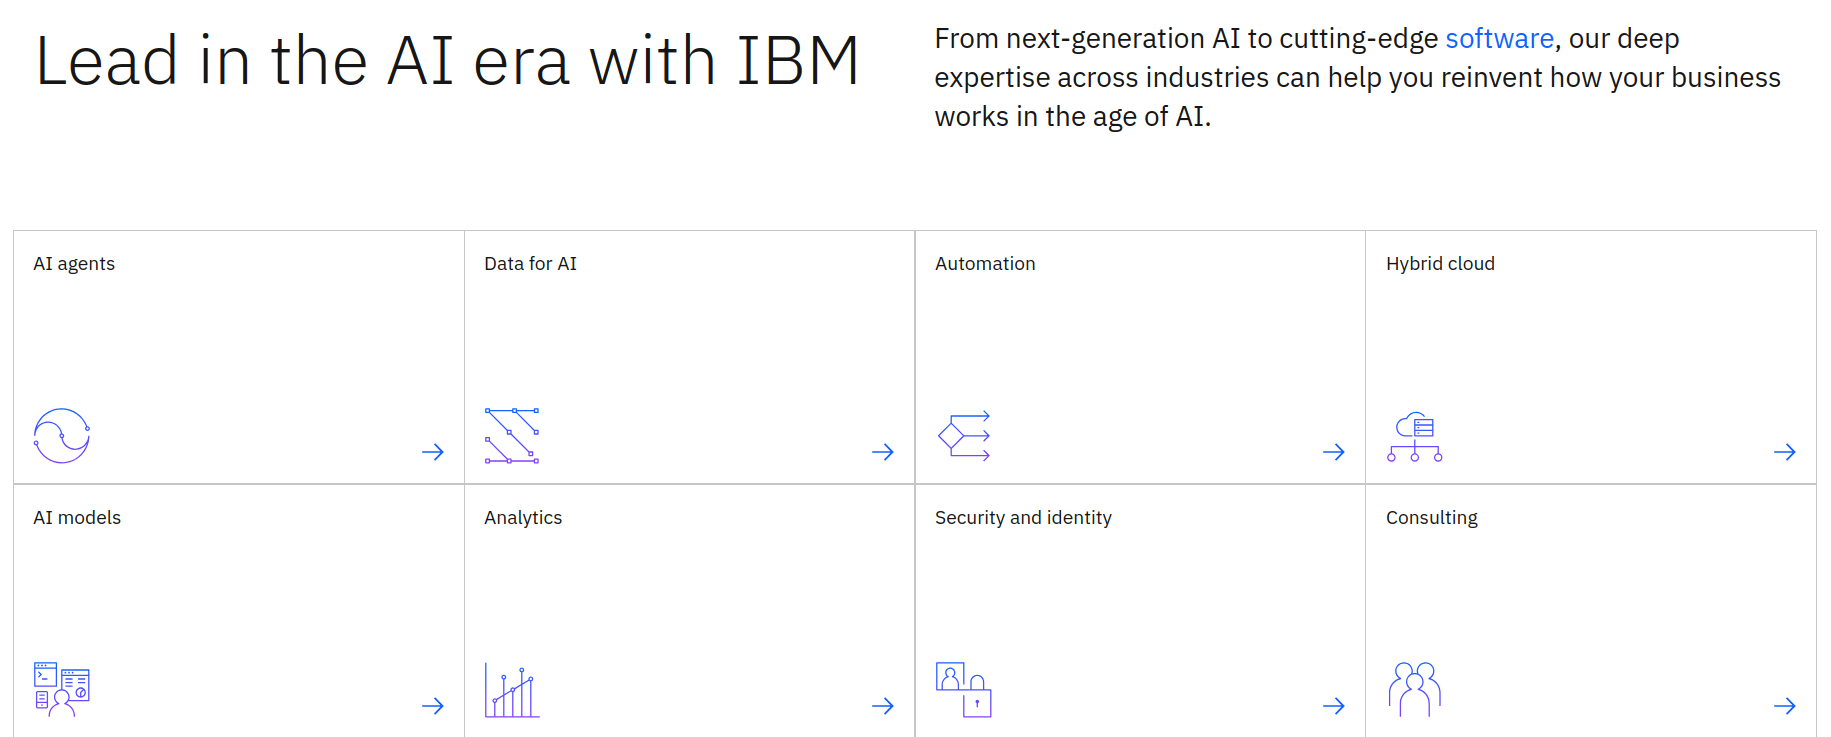Viewport: 1831px width, 737px height.
Task: Open the software hyperlink in the intro
Action: pos(1499,39)
